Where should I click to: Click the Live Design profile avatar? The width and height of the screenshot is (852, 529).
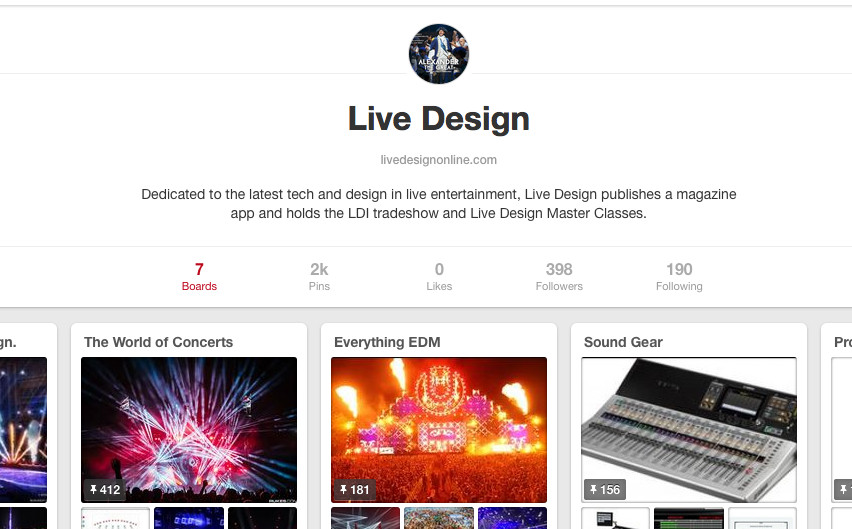pyautogui.click(x=438, y=54)
